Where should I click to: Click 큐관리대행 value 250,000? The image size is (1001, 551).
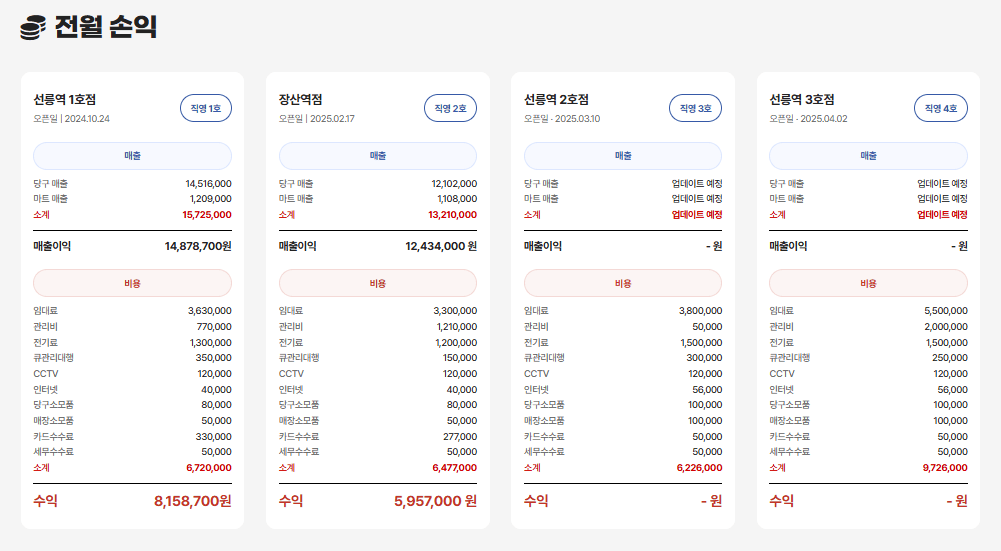pos(950,358)
